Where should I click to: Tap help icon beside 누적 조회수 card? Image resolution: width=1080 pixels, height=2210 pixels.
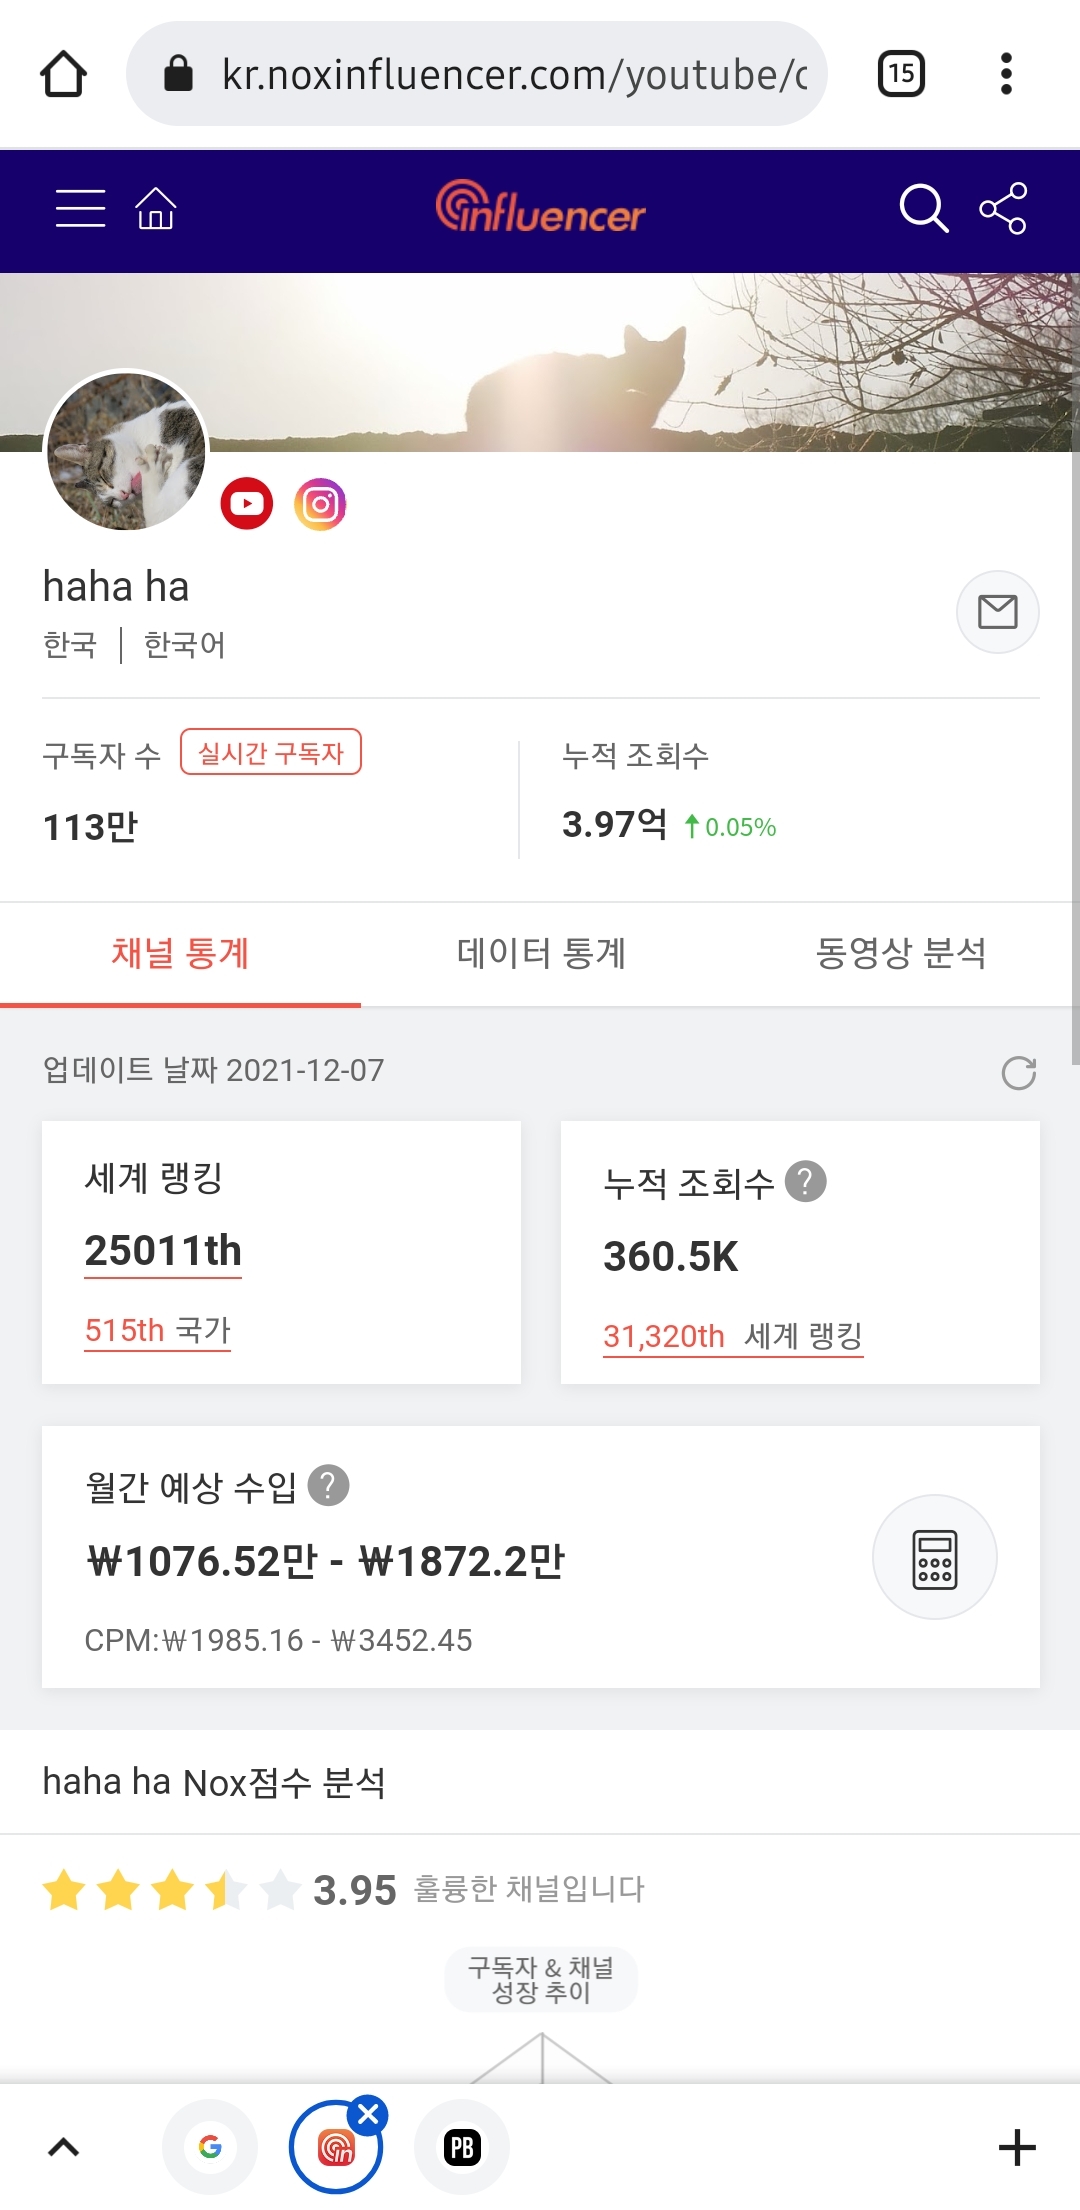pos(806,1181)
